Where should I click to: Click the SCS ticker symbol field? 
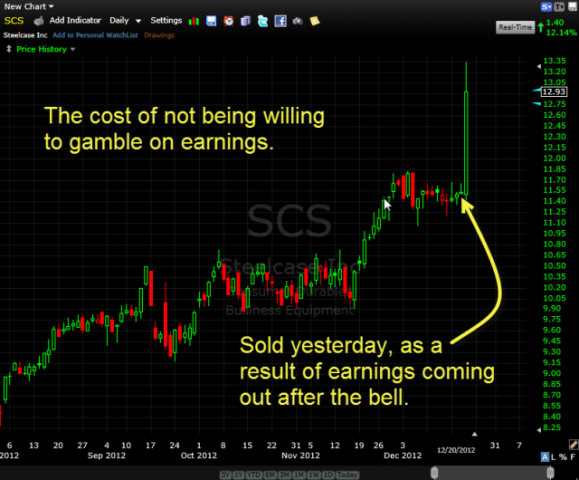[x=14, y=21]
